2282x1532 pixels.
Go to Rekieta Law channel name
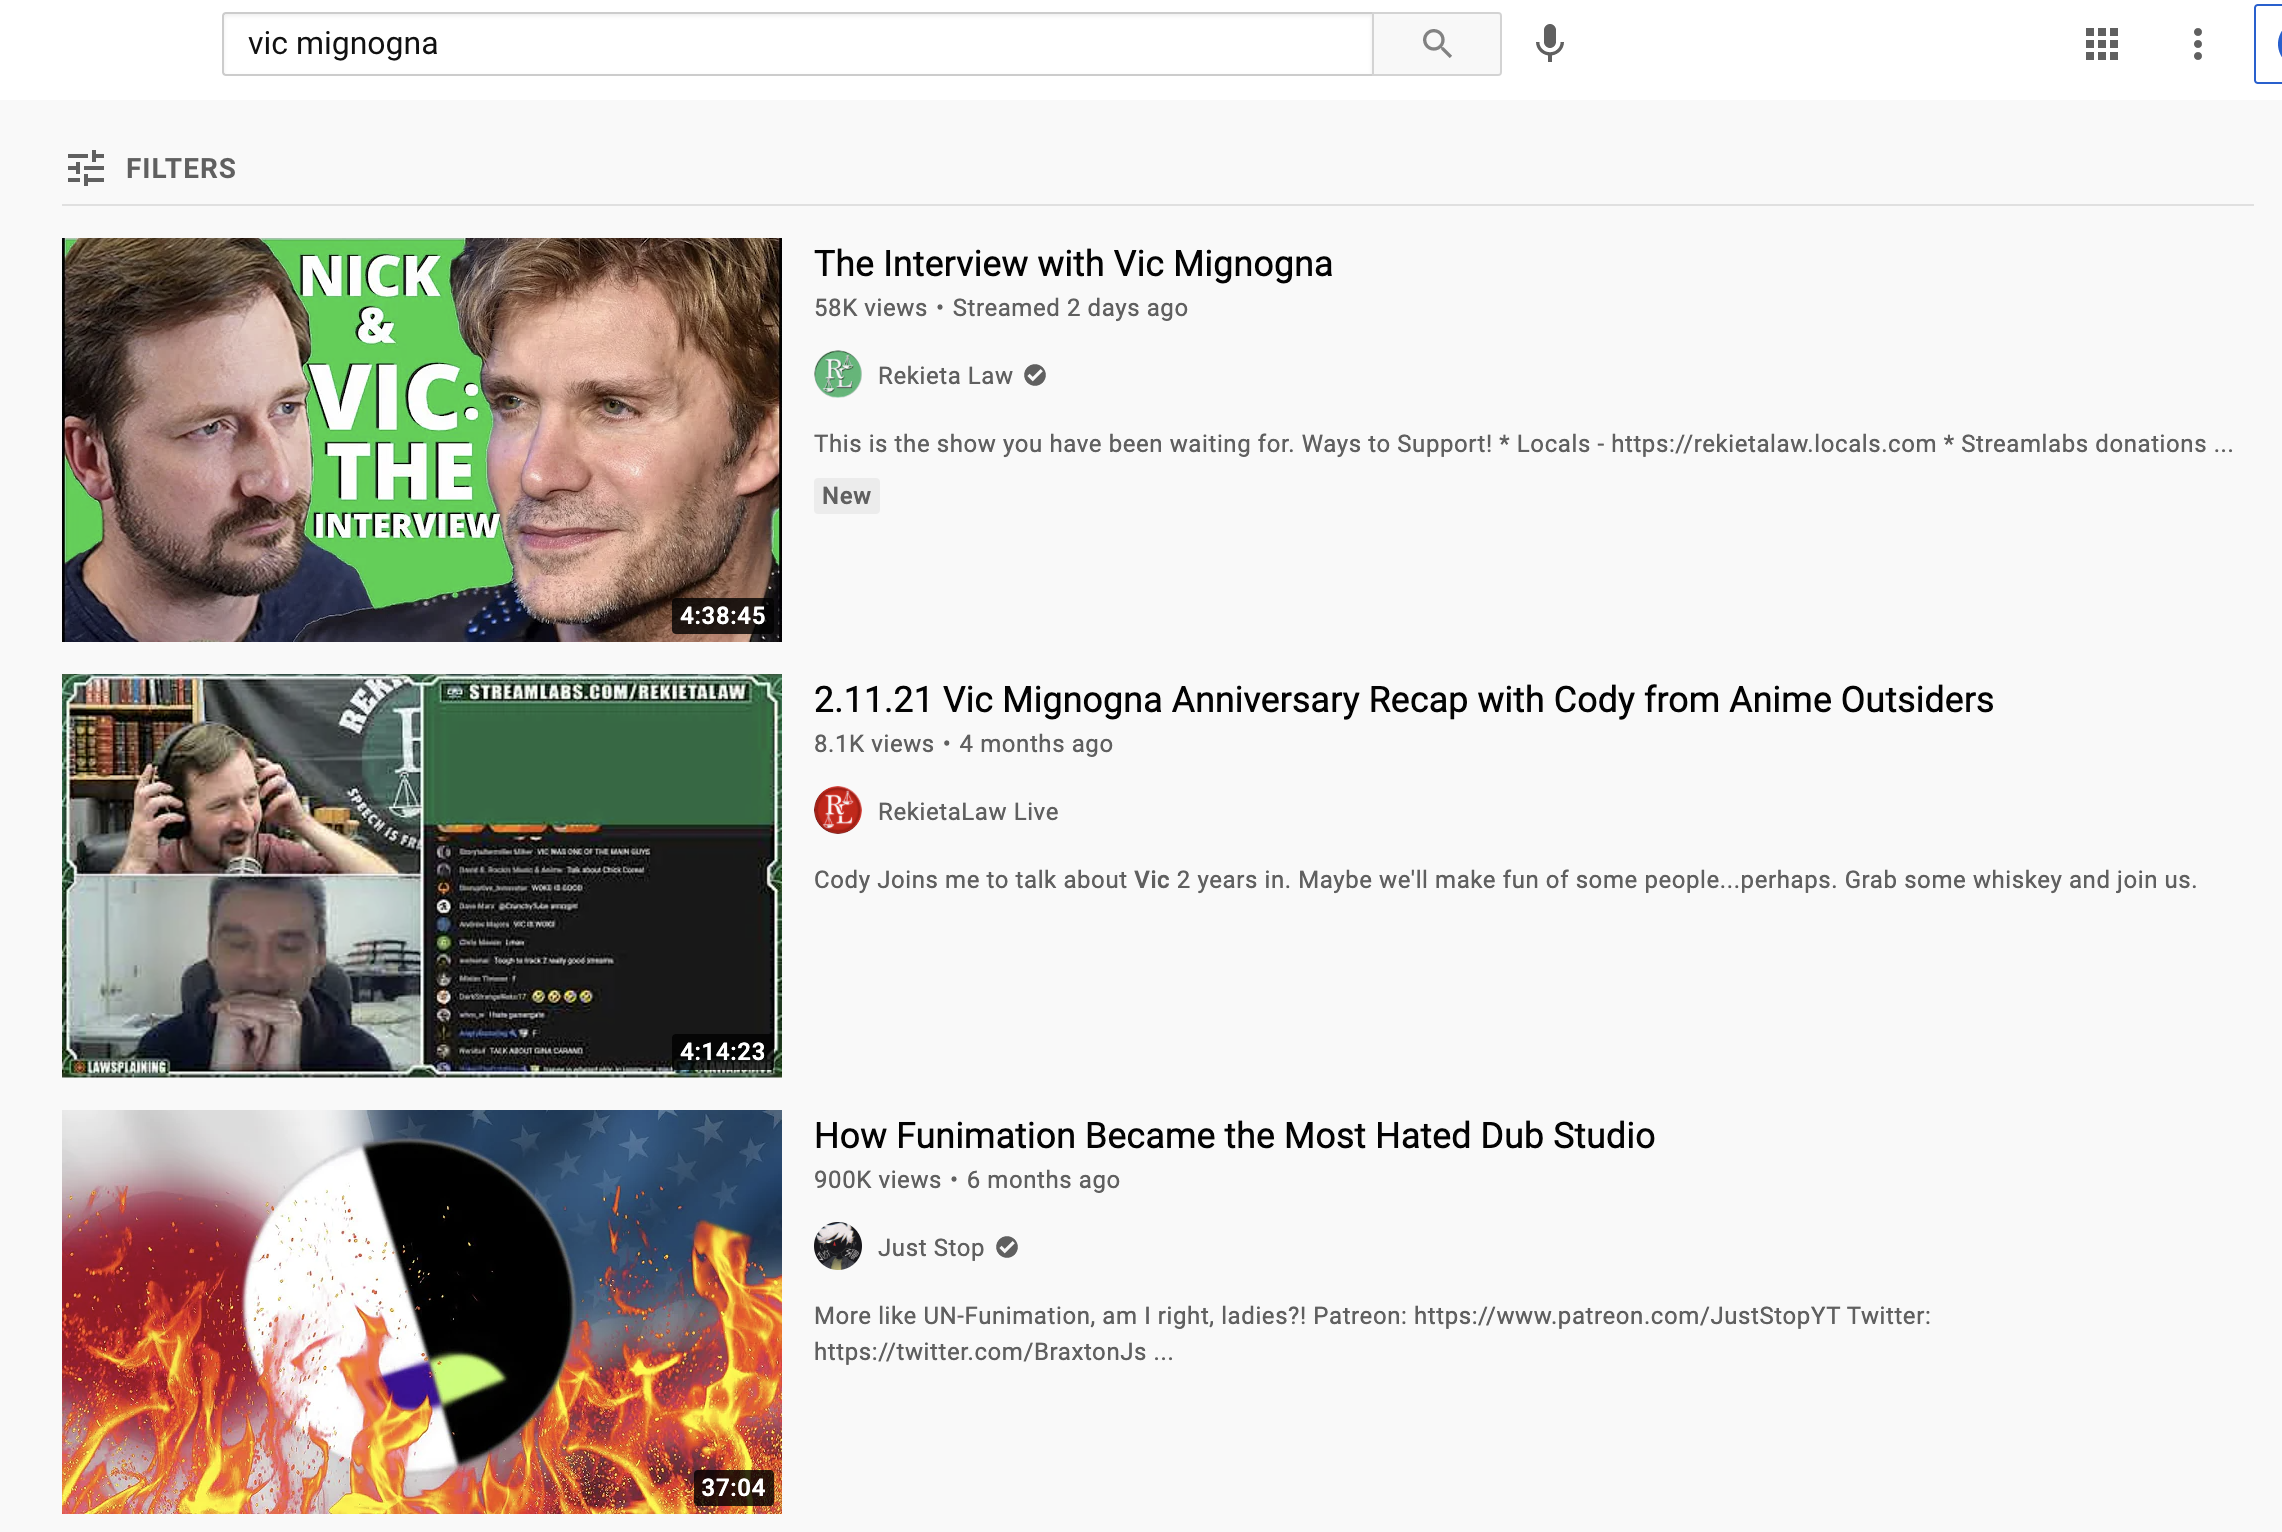(x=945, y=376)
